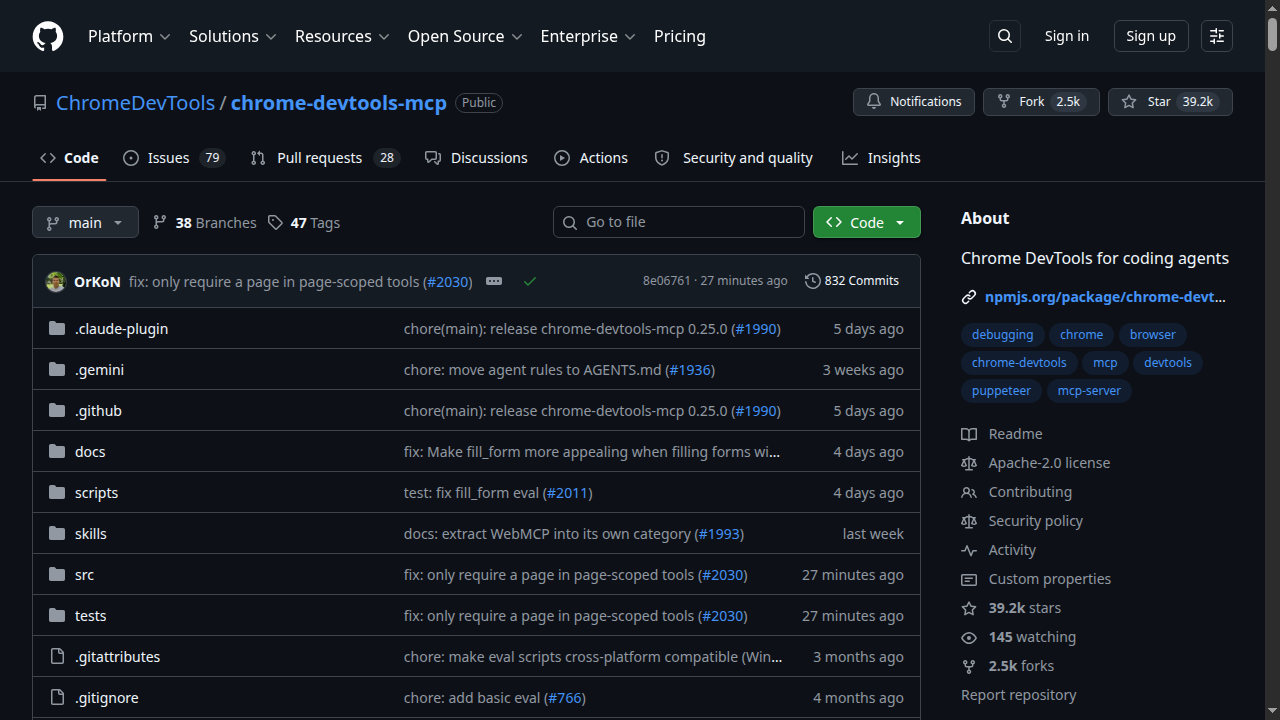Open the Pricing page
The width and height of the screenshot is (1280, 720).
coord(680,36)
